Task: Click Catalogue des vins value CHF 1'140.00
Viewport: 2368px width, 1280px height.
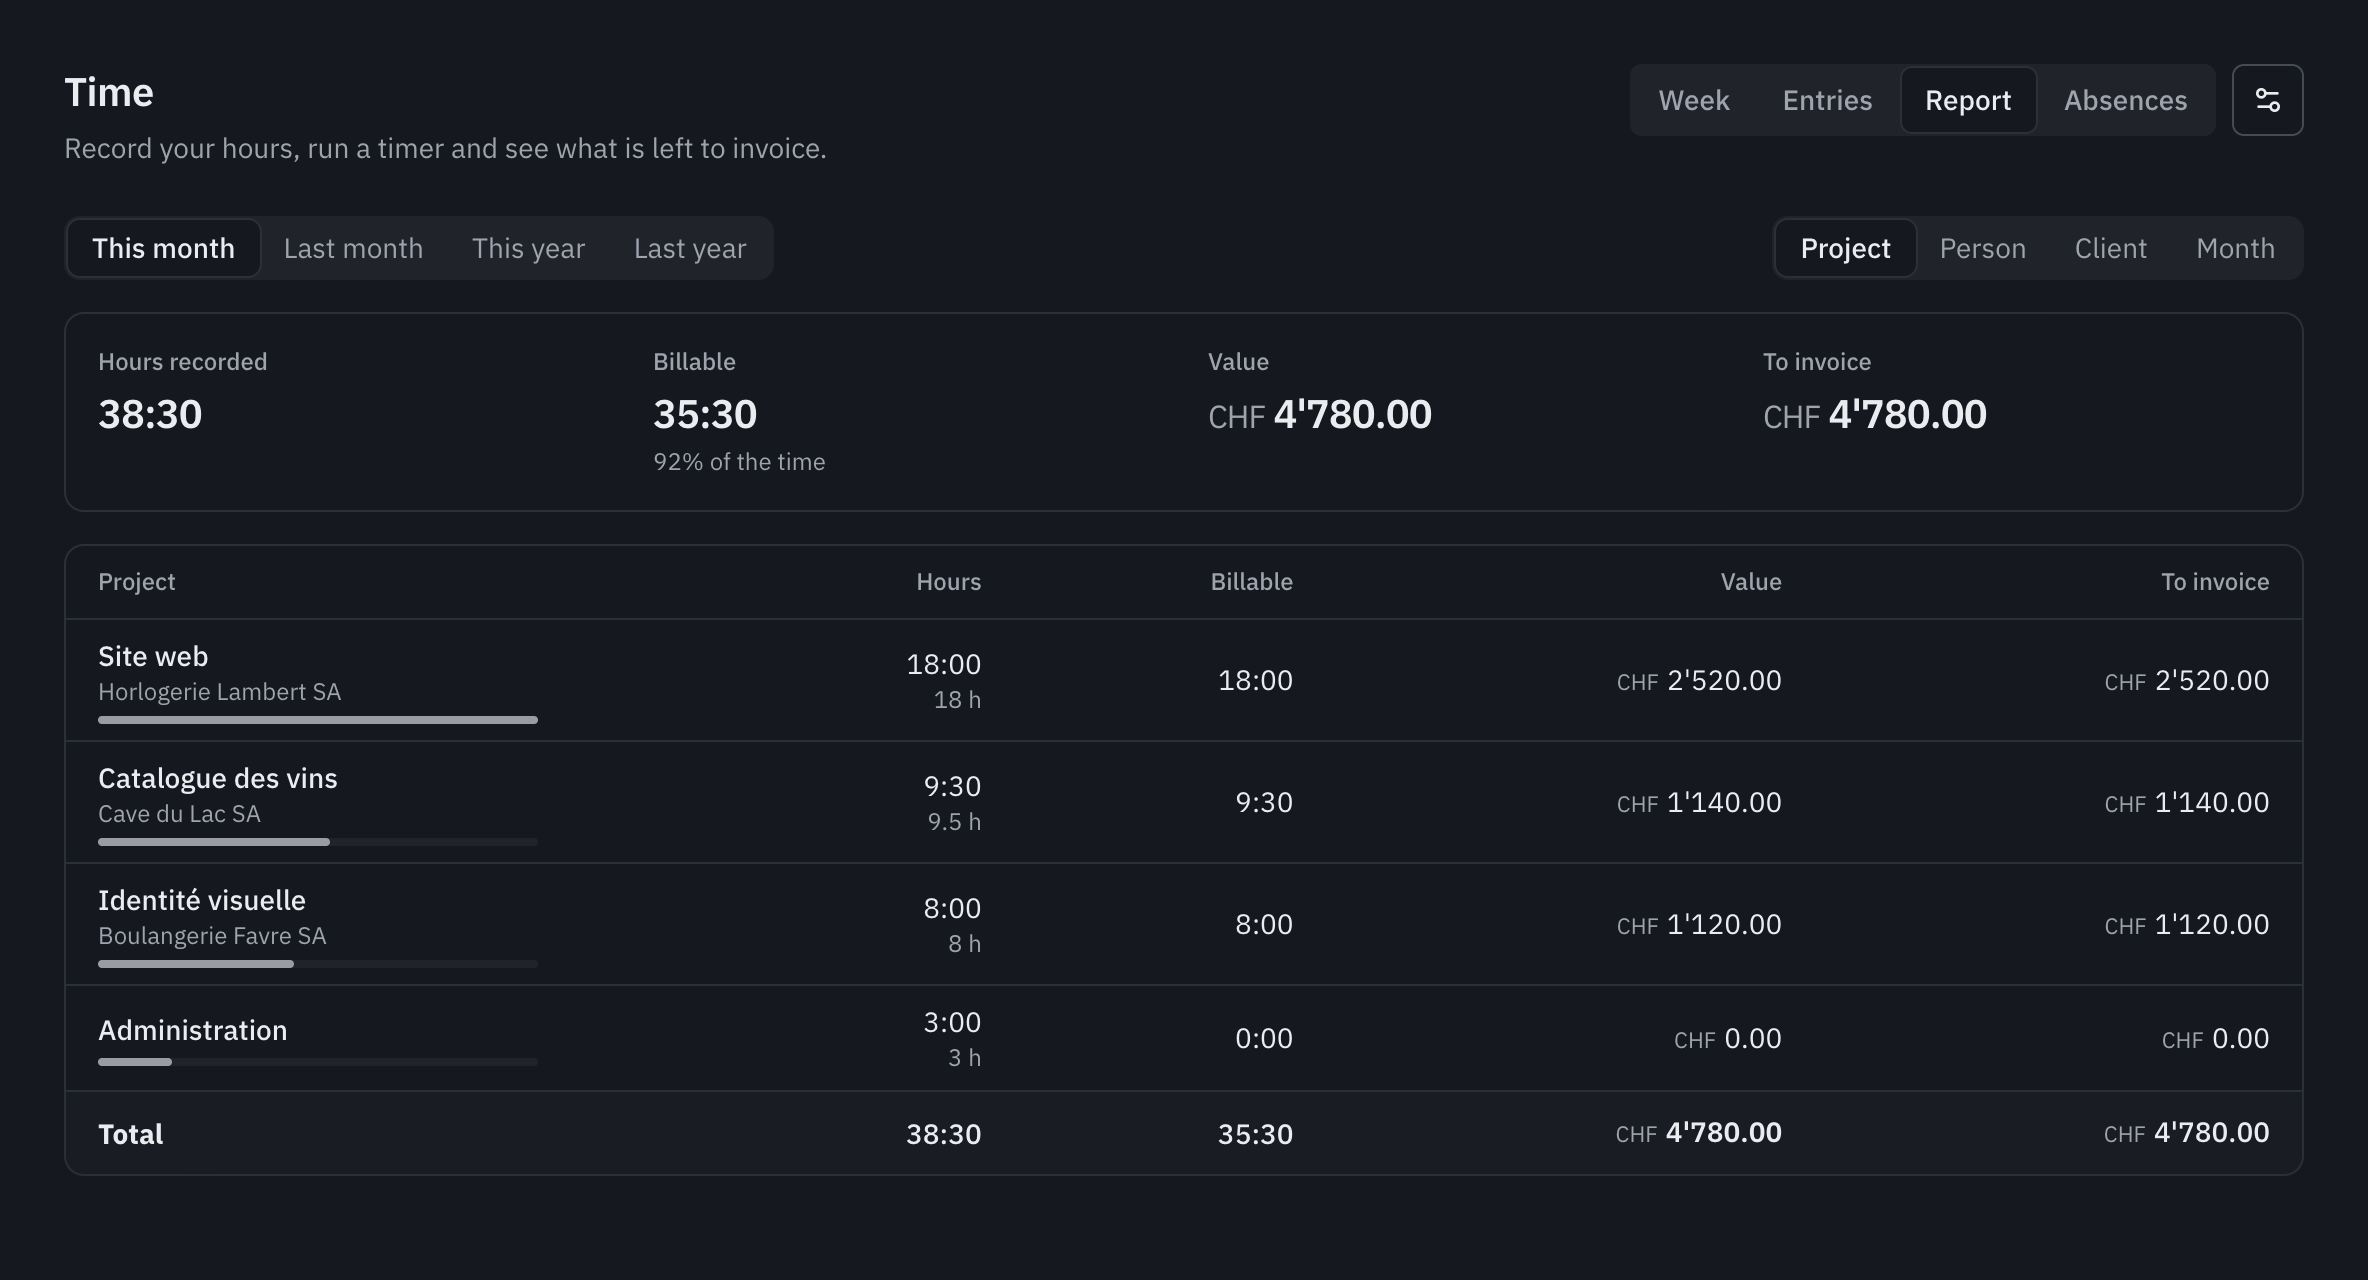Action: (x=1699, y=802)
